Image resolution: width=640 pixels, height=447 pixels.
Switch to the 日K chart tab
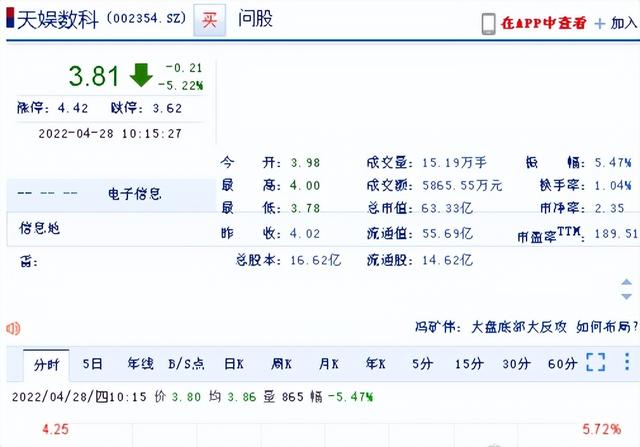point(234,363)
